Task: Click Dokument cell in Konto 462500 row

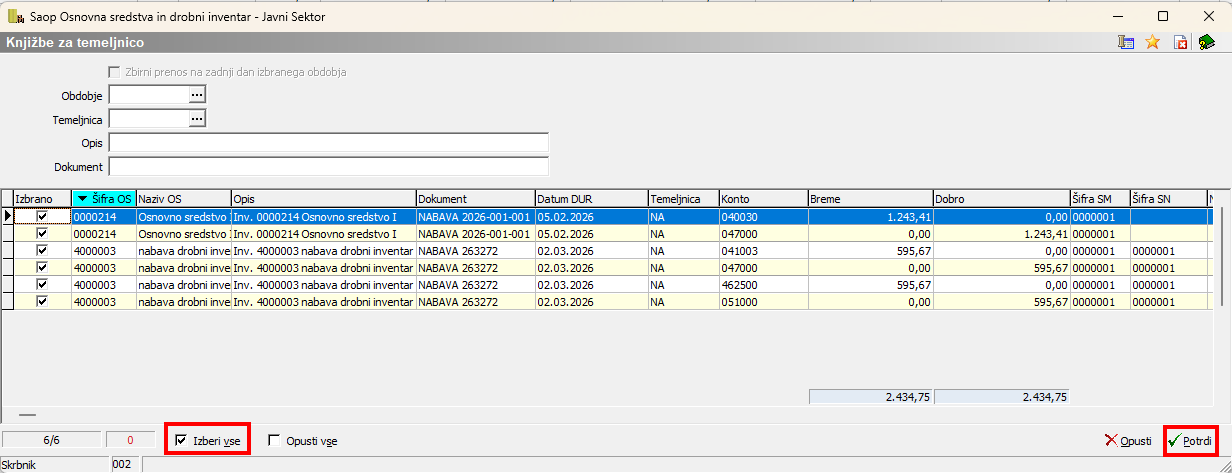Action: pos(475,284)
